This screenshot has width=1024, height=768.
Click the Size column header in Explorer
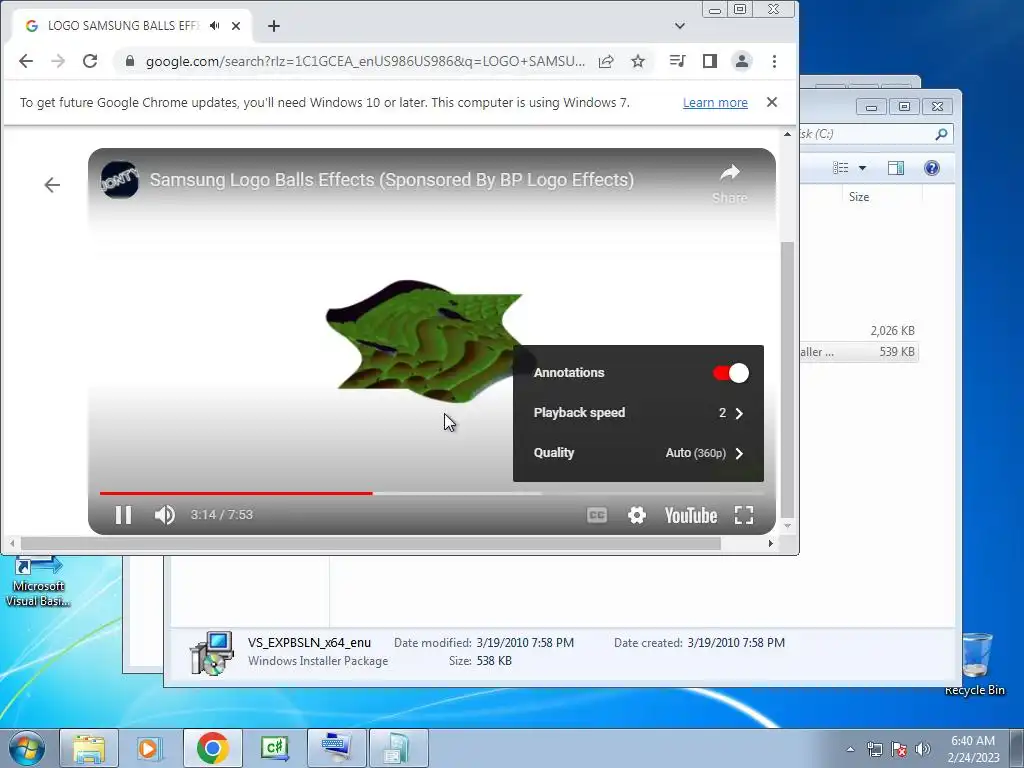(x=859, y=197)
